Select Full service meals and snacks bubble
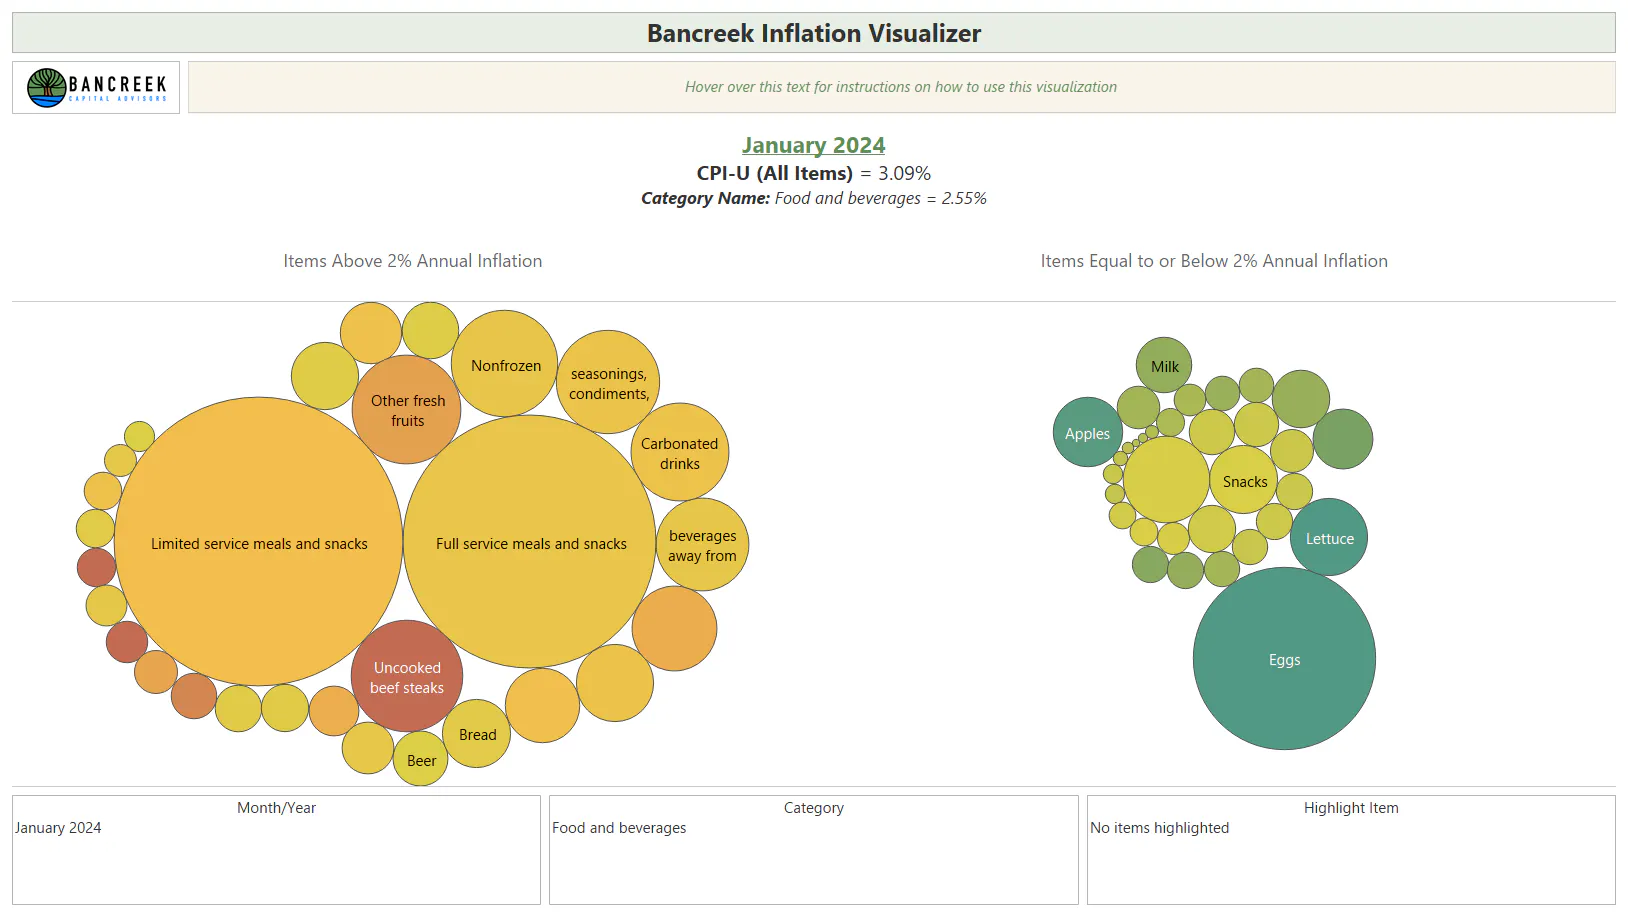The image size is (1628, 917). pyautogui.click(x=530, y=542)
